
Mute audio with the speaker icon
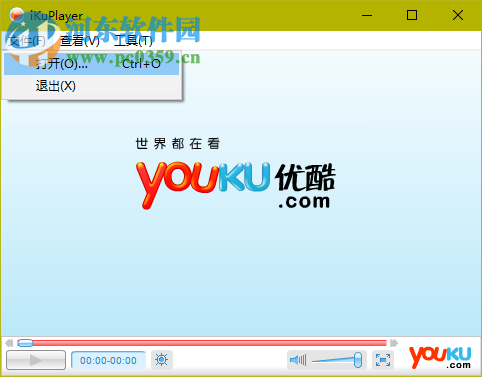298,360
